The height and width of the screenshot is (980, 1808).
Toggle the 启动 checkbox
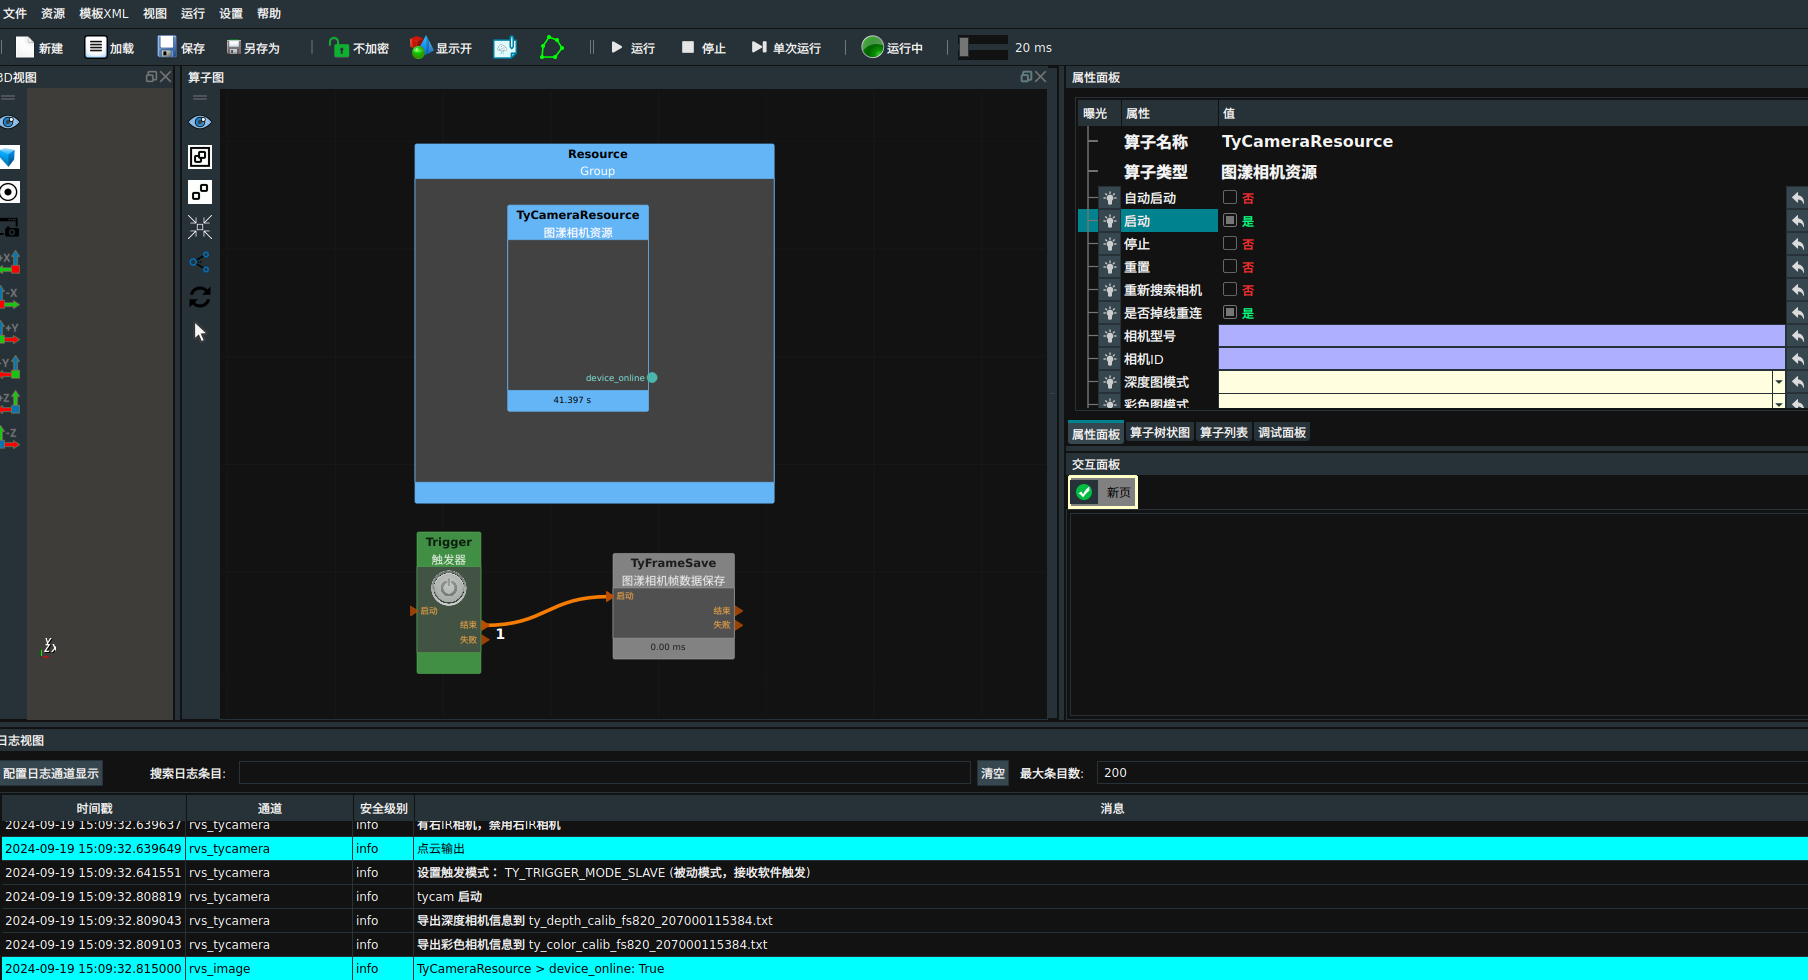(1230, 220)
